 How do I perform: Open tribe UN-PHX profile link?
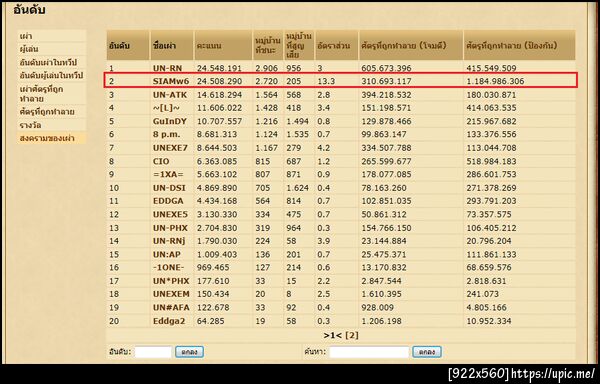pyautogui.click(x=170, y=228)
